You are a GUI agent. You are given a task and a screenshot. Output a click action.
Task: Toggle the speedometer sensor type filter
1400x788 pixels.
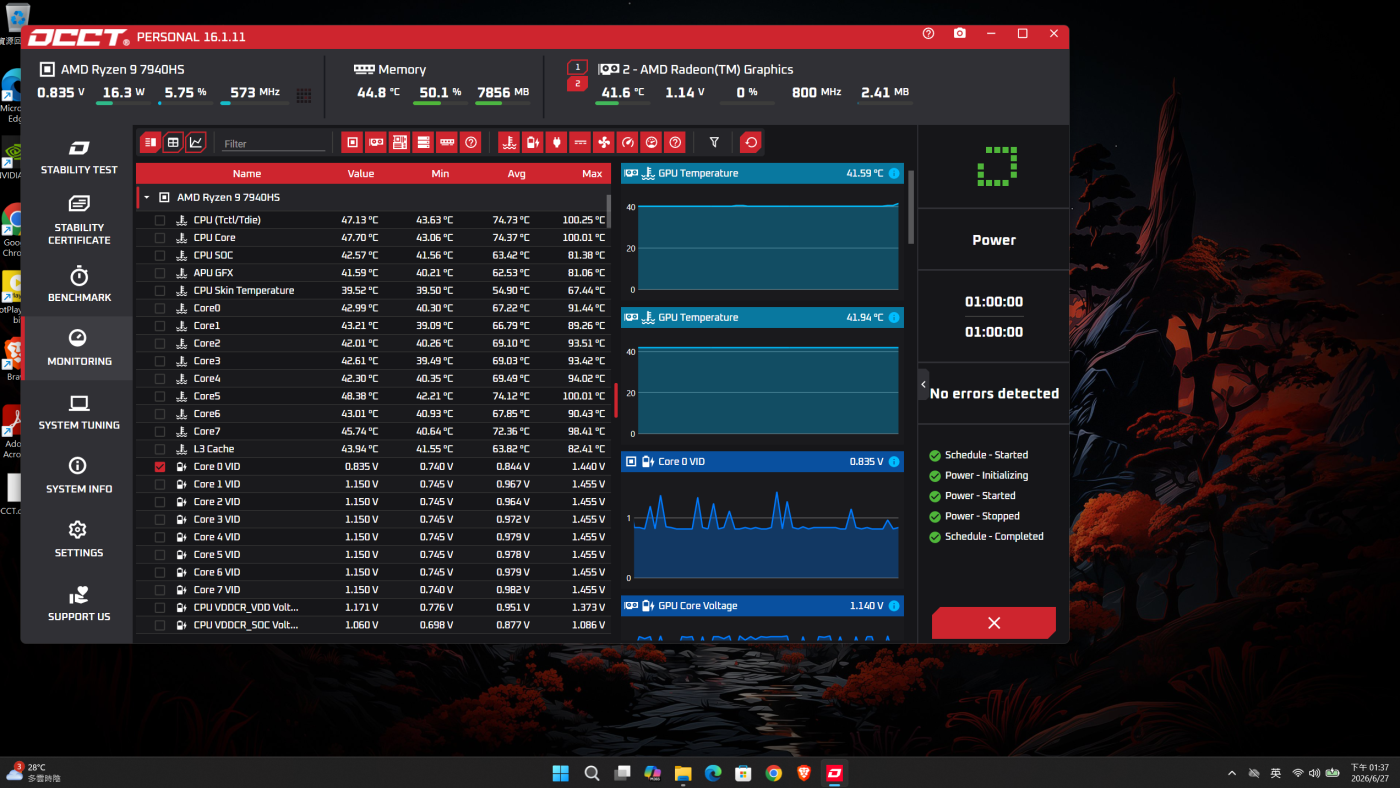pyautogui.click(x=628, y=143)
